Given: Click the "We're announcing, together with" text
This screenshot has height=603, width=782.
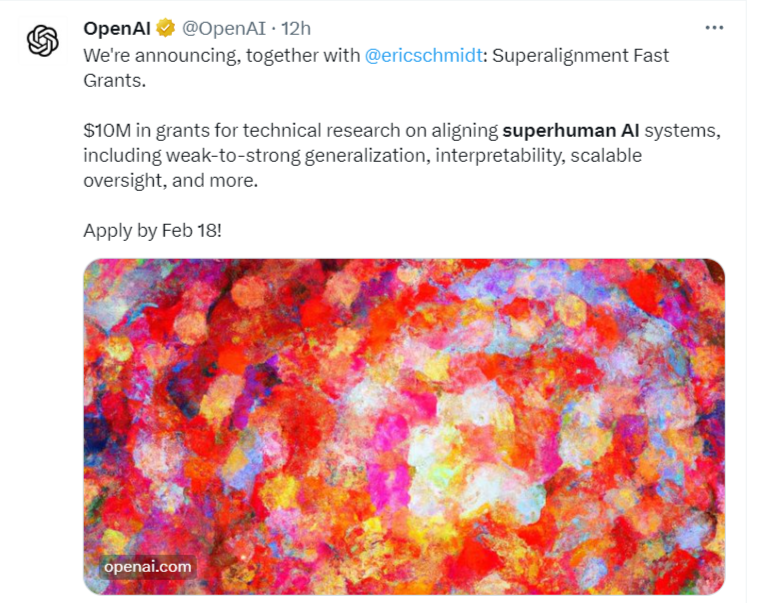Looking at the screenshot, I should [221, 55].
